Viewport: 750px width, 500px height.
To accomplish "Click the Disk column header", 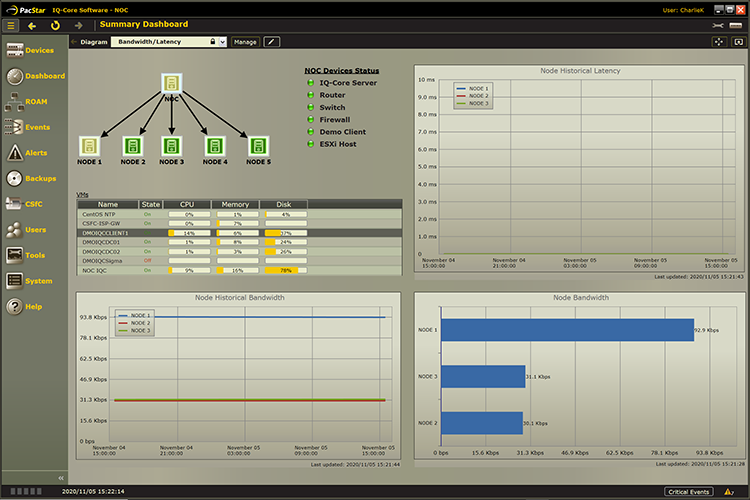I will click(284, 204).
